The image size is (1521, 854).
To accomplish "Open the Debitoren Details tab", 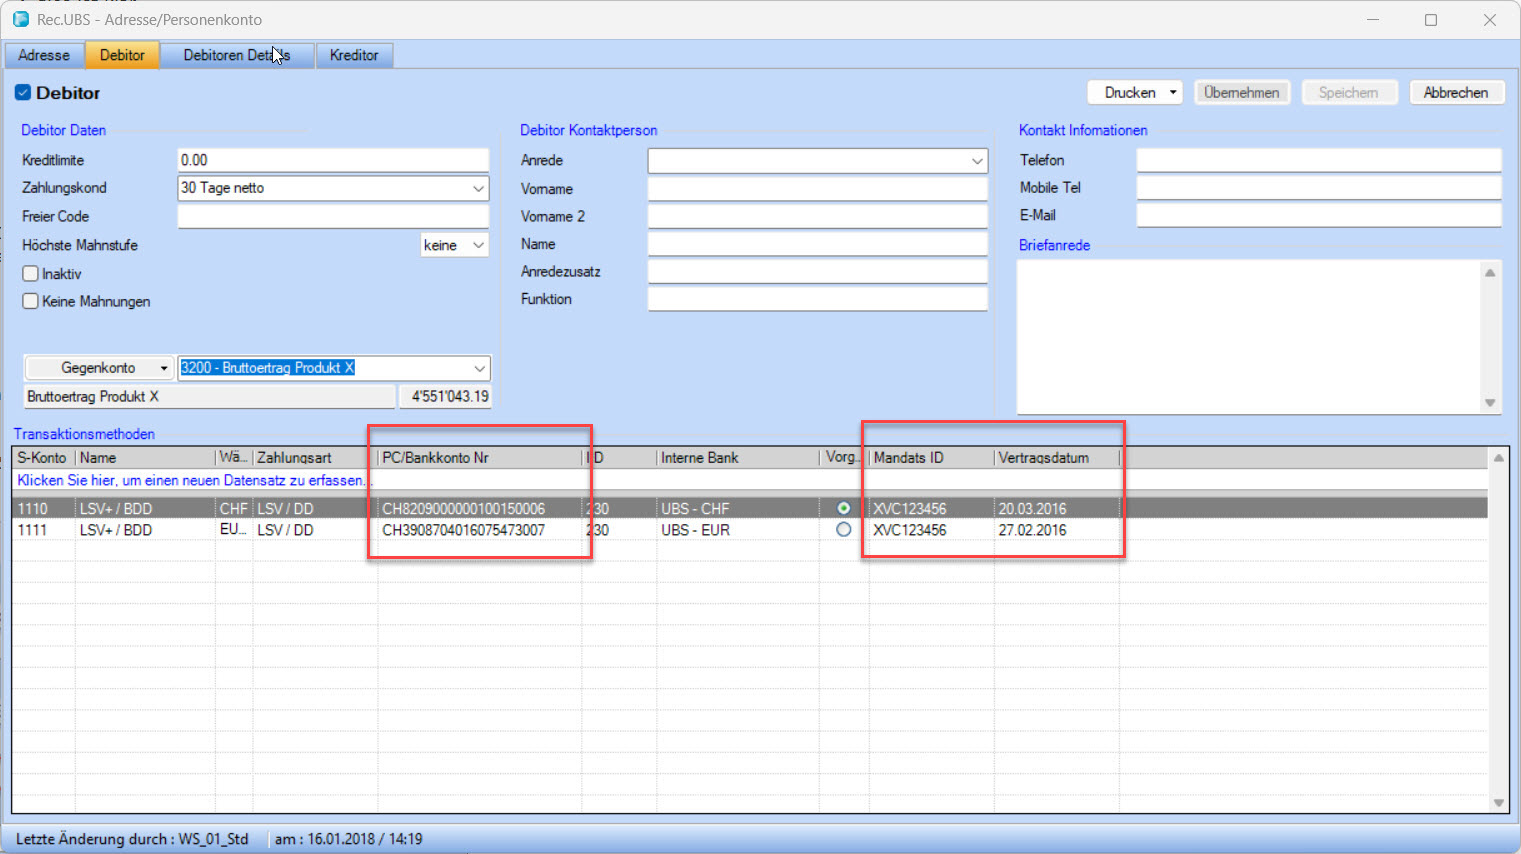I will (236, 55).
